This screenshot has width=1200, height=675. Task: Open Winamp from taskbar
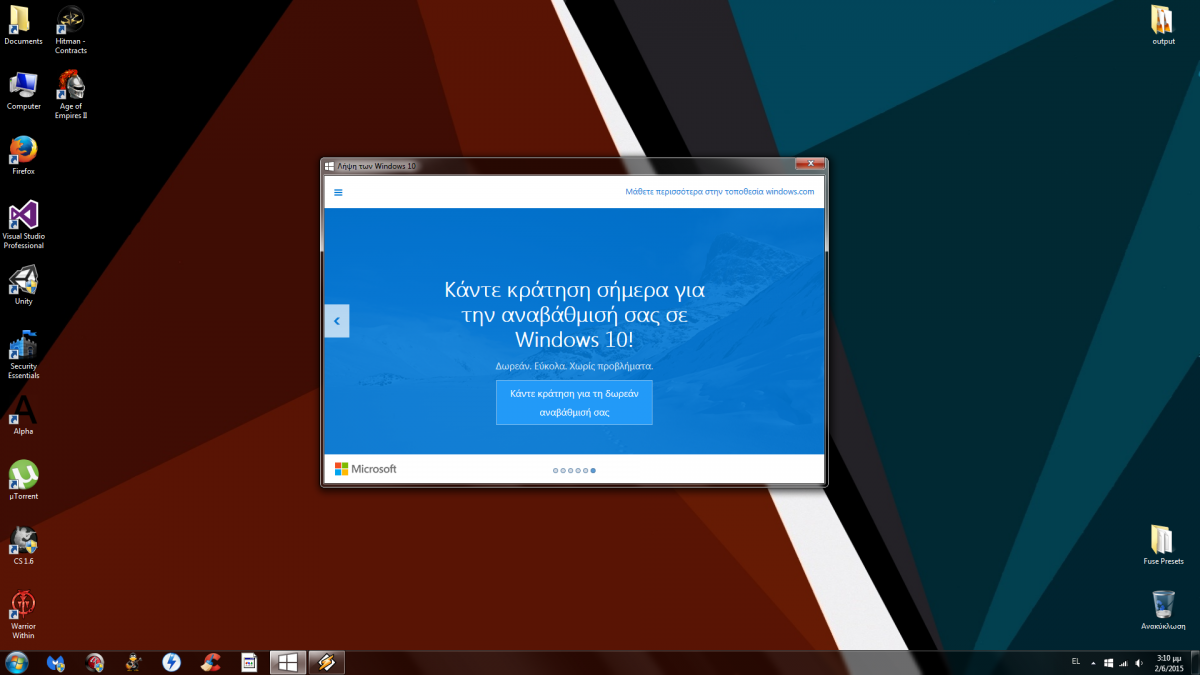[327, 662]
